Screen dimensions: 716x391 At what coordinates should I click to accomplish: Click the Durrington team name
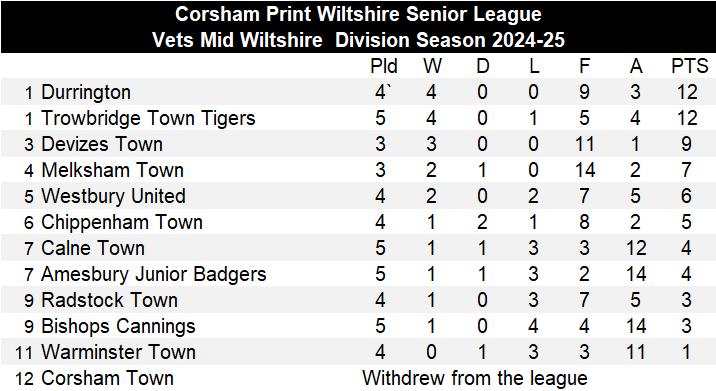pos(86,92)
